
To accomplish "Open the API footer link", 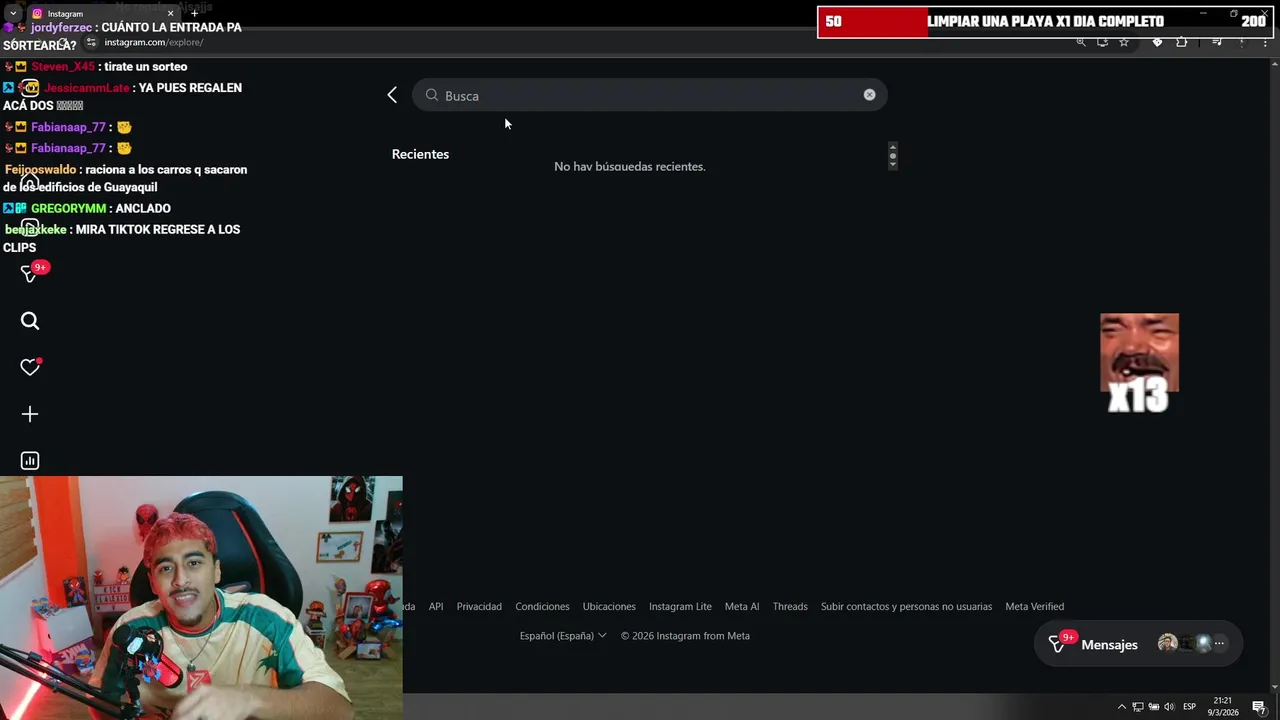I will click(436, 607).
